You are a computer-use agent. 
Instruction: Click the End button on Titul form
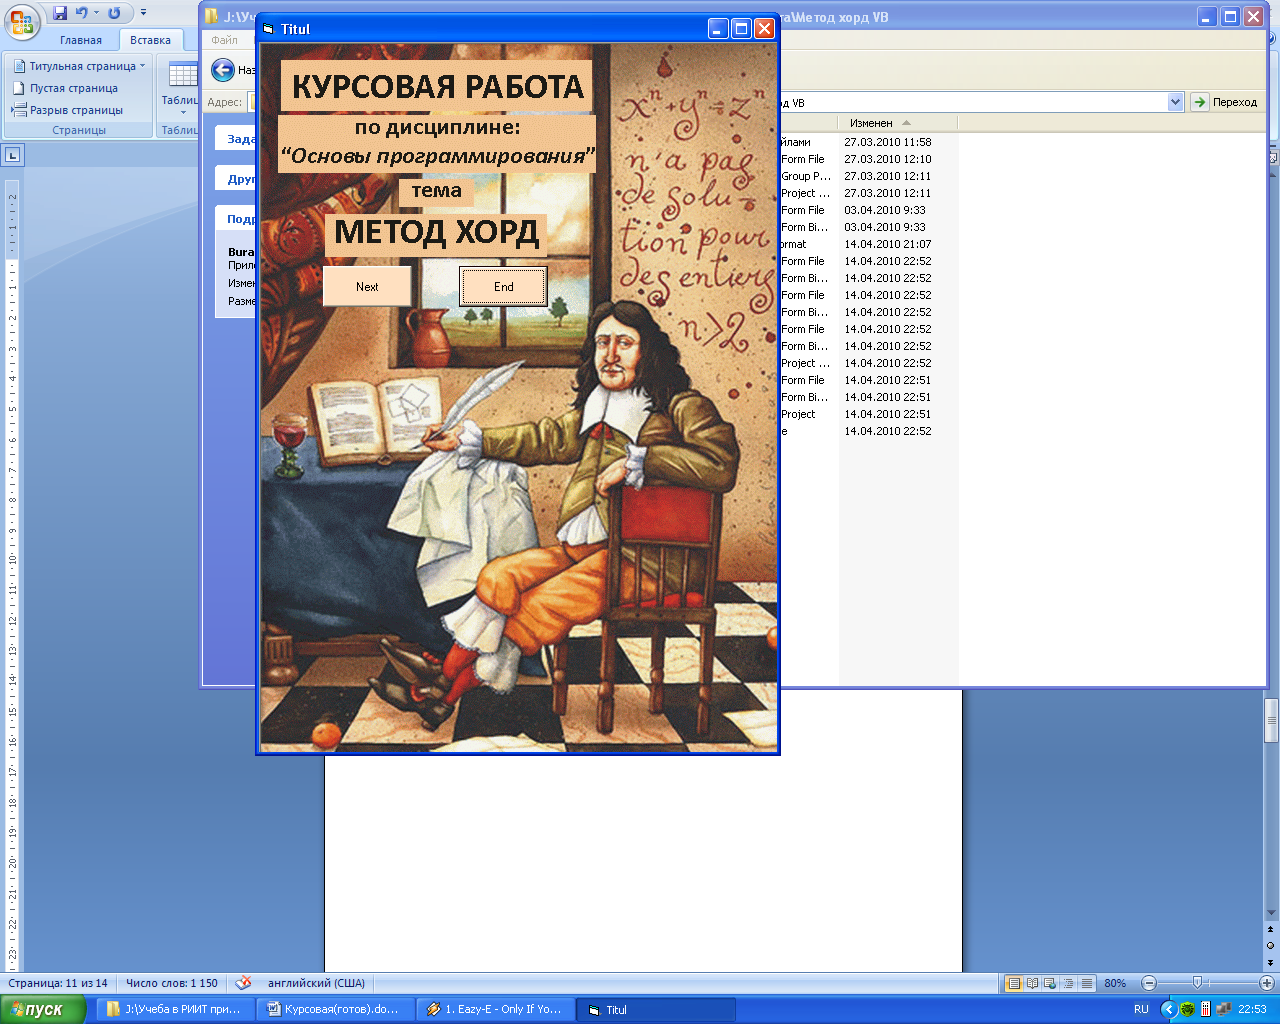(x=503, y=286)
